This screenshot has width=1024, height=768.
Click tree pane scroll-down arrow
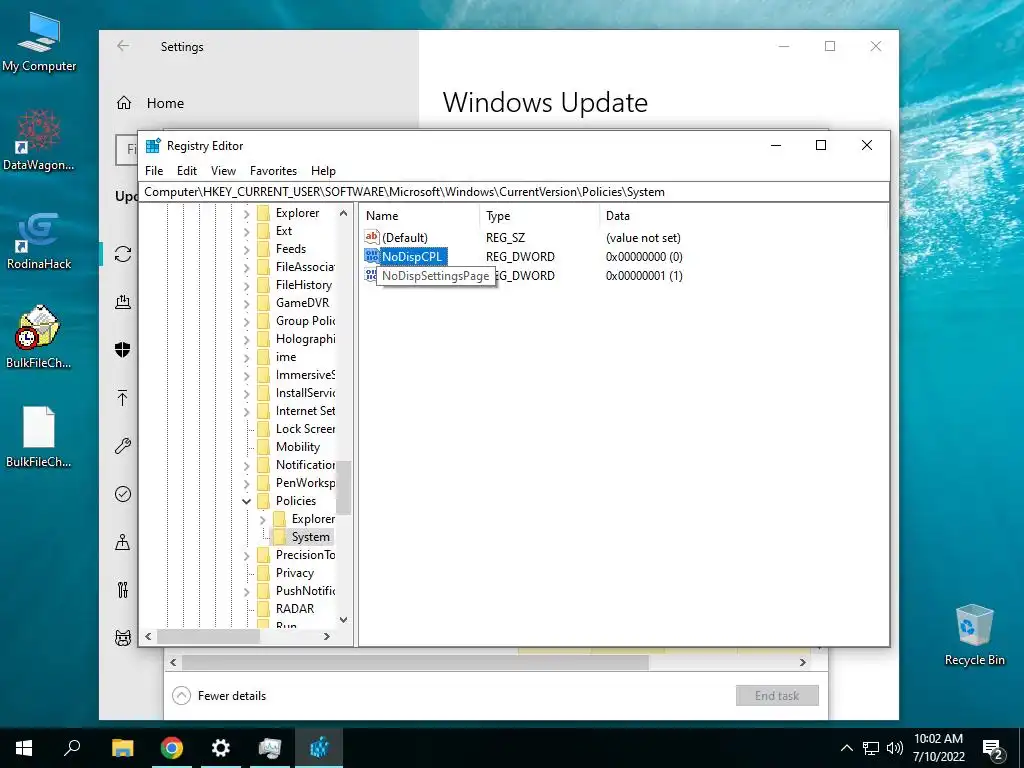coord(344,620)
